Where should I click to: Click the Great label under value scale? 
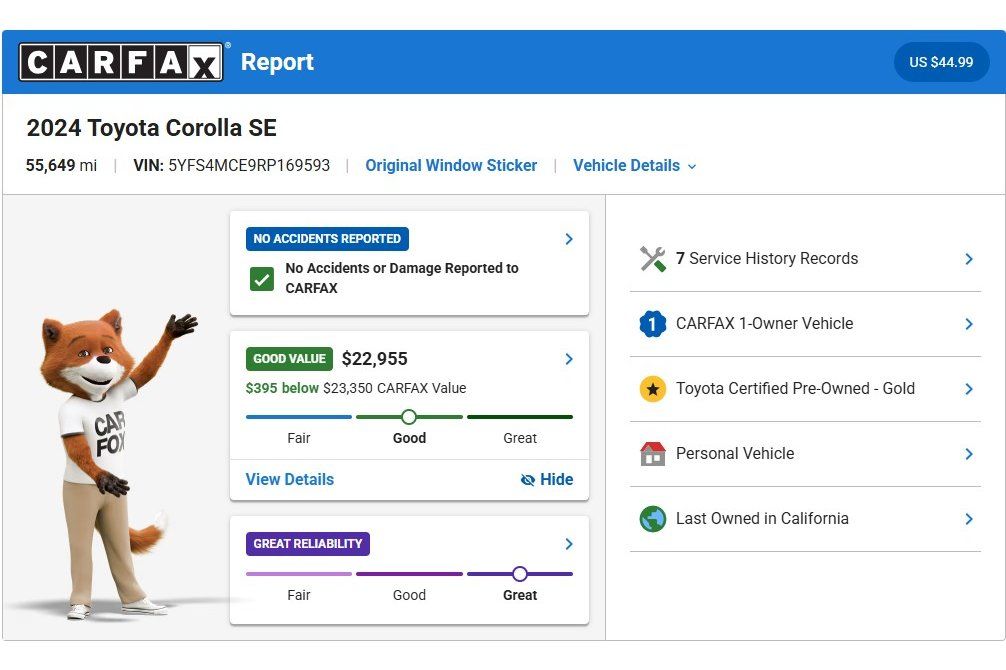tap(520, 438)
